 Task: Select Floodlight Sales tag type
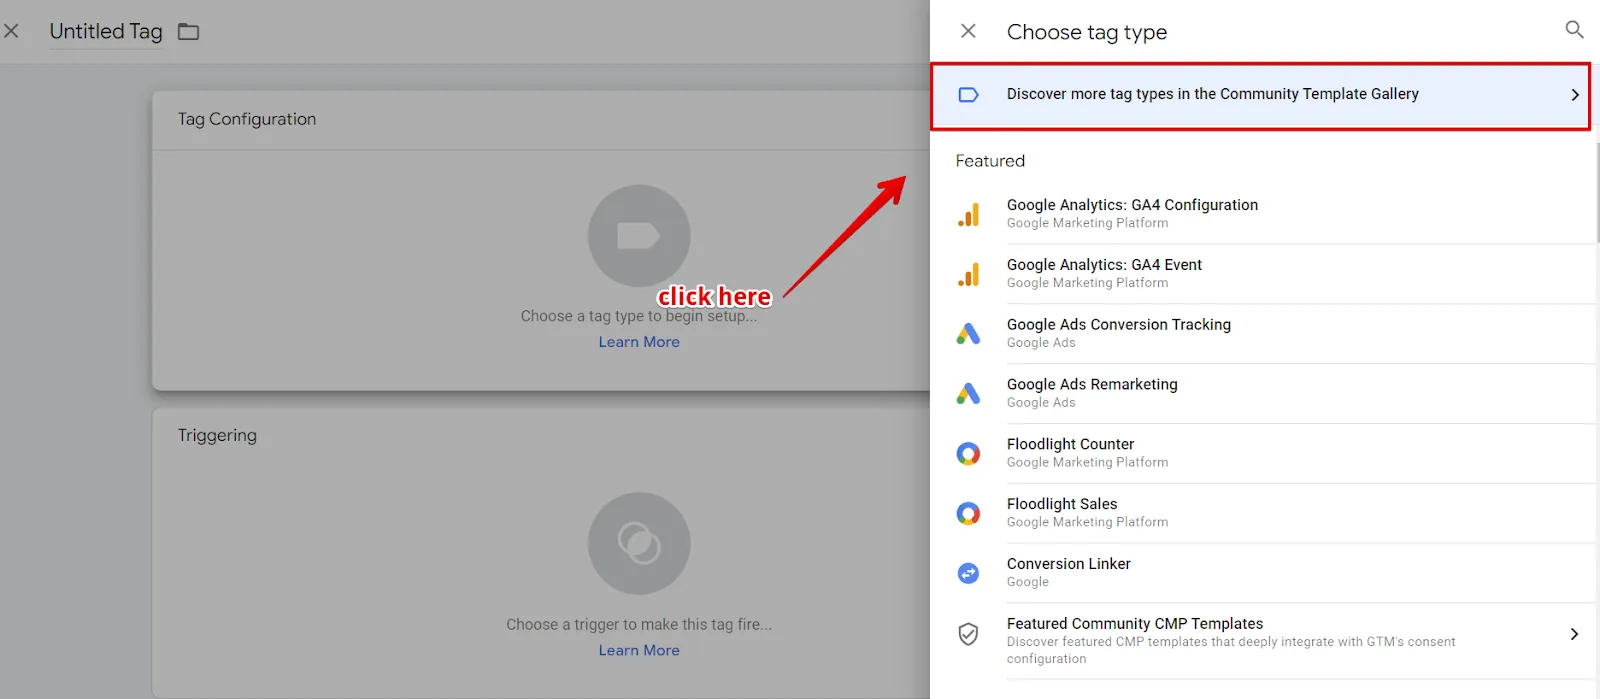tap(1262, 513)
